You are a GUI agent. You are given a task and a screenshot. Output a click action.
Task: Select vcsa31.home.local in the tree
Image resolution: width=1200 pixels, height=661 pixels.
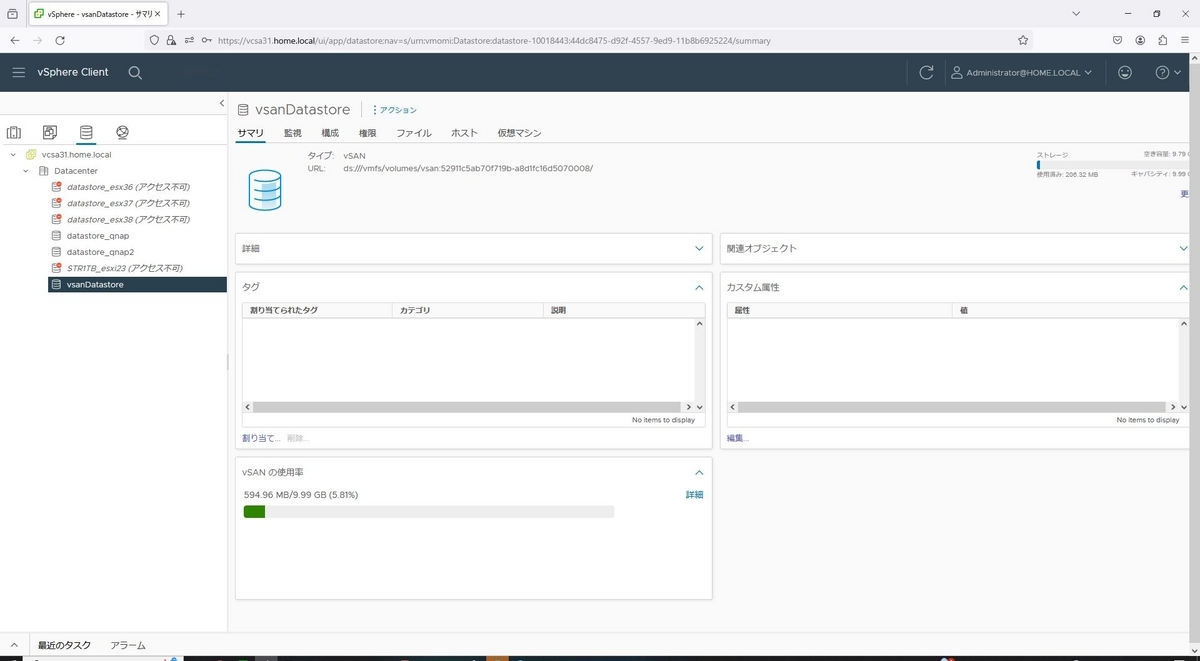pyautogui.click(x=76, y=155)
